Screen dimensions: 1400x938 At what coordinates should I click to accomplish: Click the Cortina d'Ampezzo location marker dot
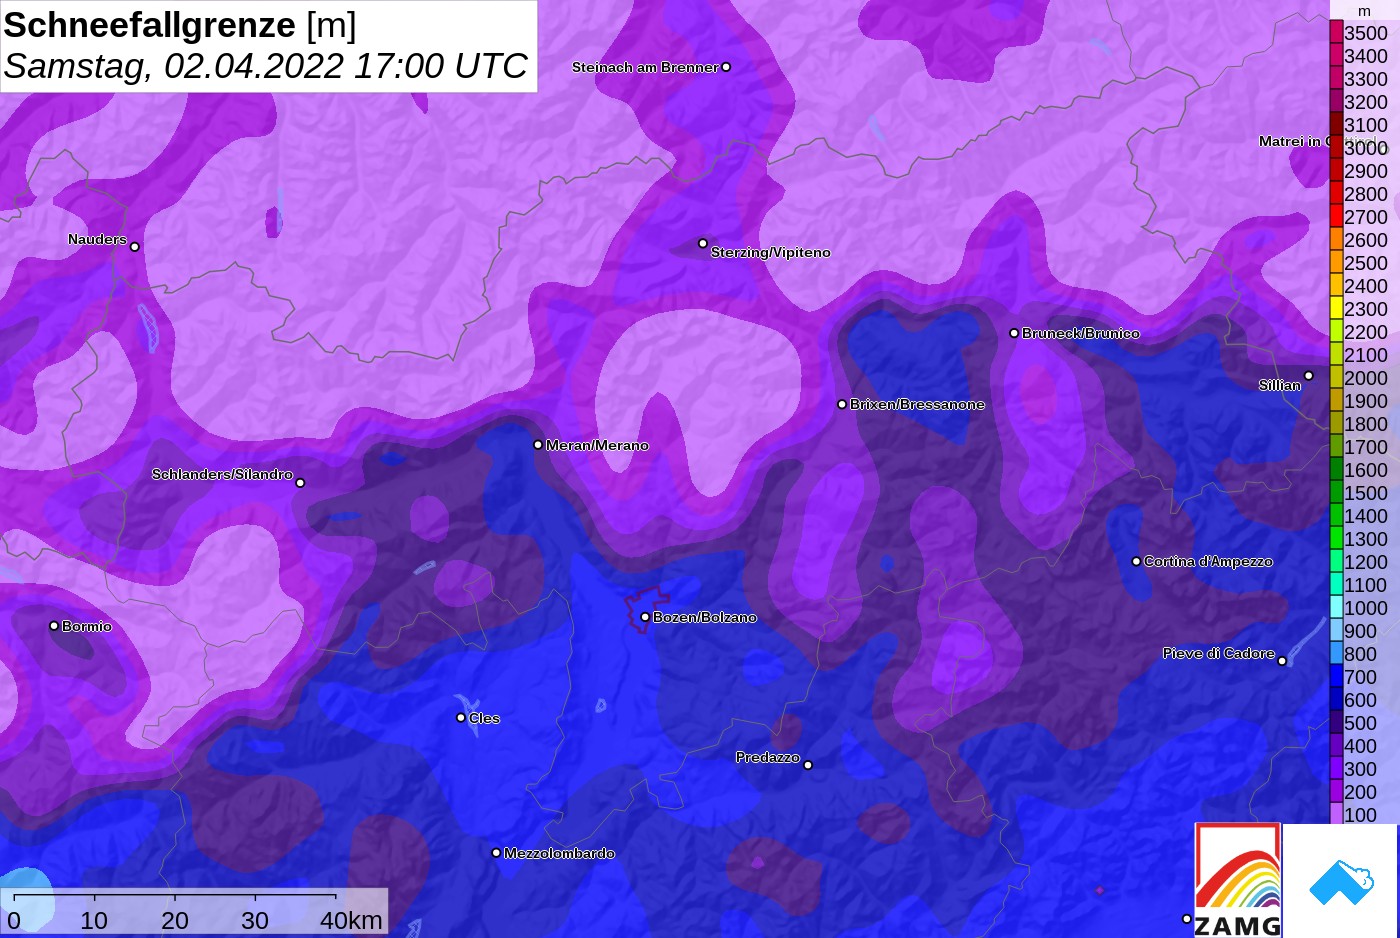(1136, 561)
